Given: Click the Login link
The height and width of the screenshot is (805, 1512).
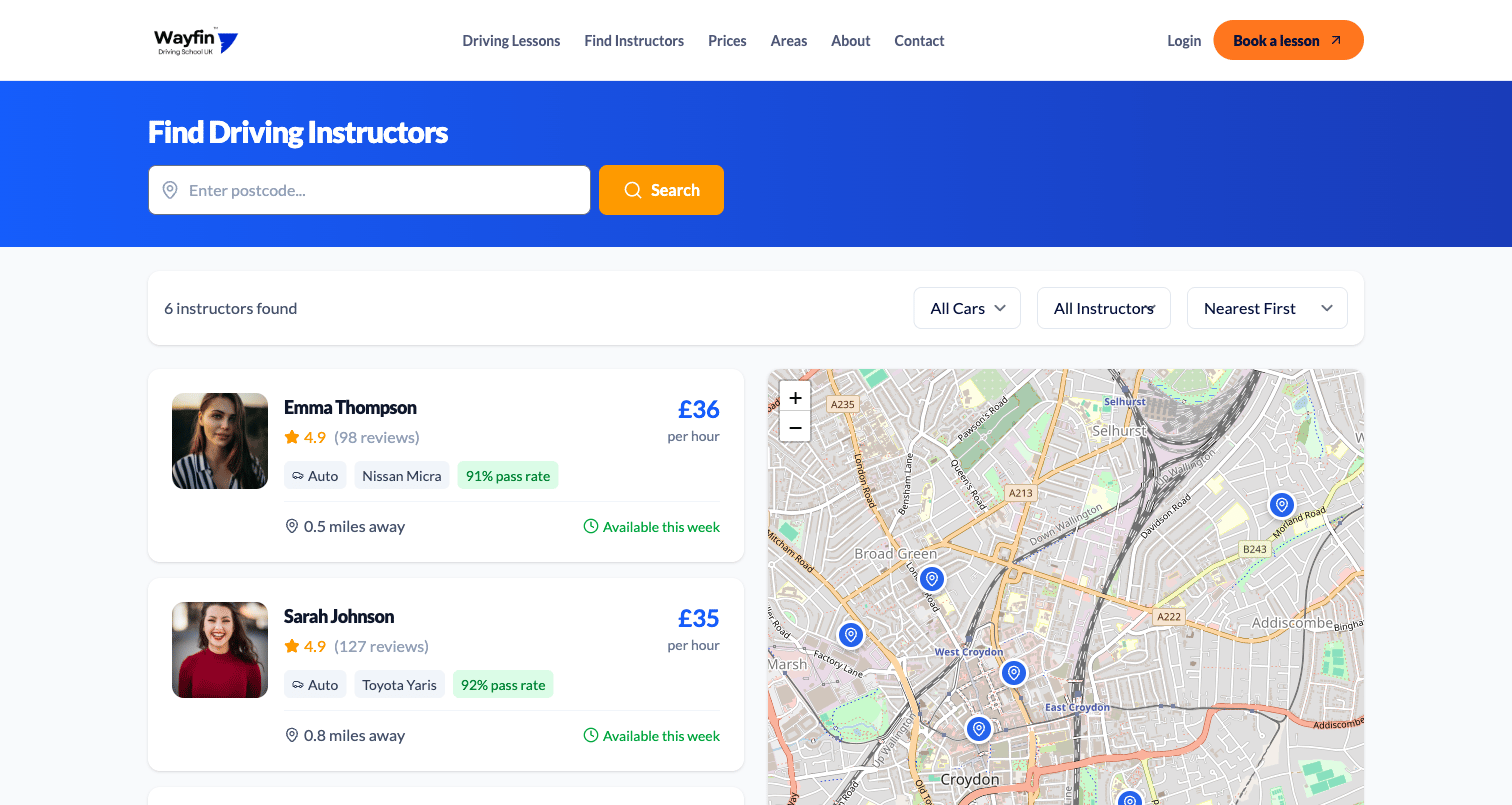Looking at the screenshot, I should pos(1184,41).
